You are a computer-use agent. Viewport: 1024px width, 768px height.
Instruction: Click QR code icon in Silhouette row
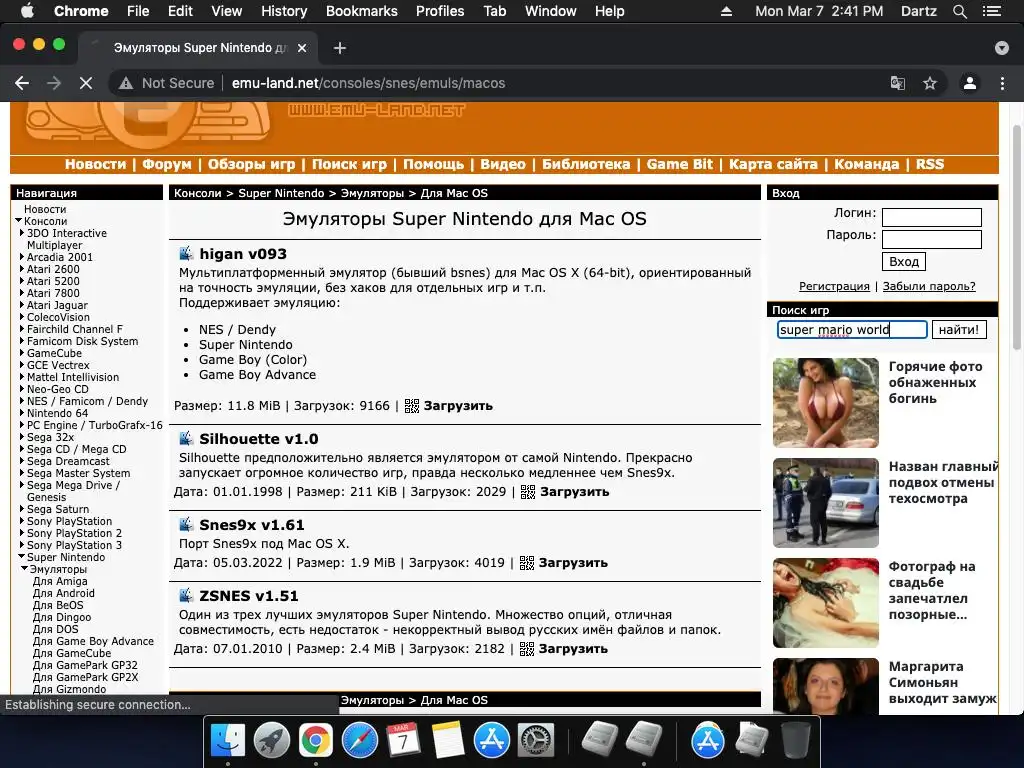528,492
